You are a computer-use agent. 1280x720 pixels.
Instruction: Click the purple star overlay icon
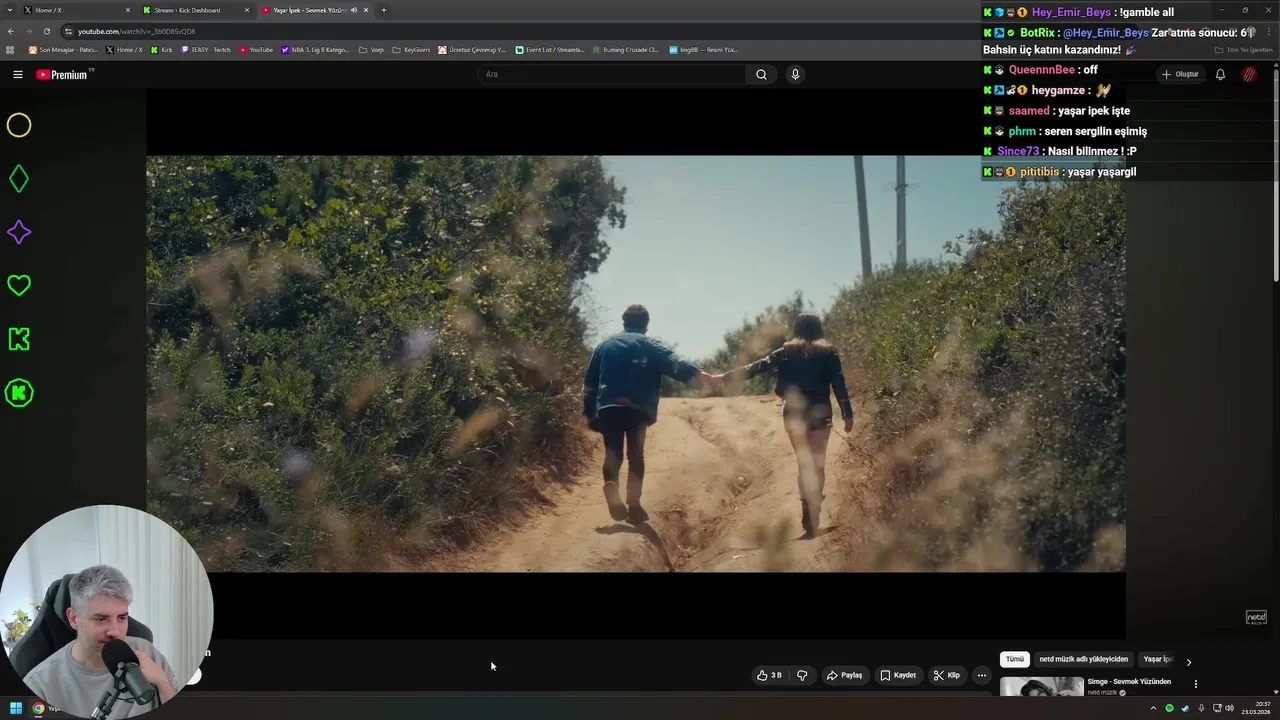coord(19,232)
